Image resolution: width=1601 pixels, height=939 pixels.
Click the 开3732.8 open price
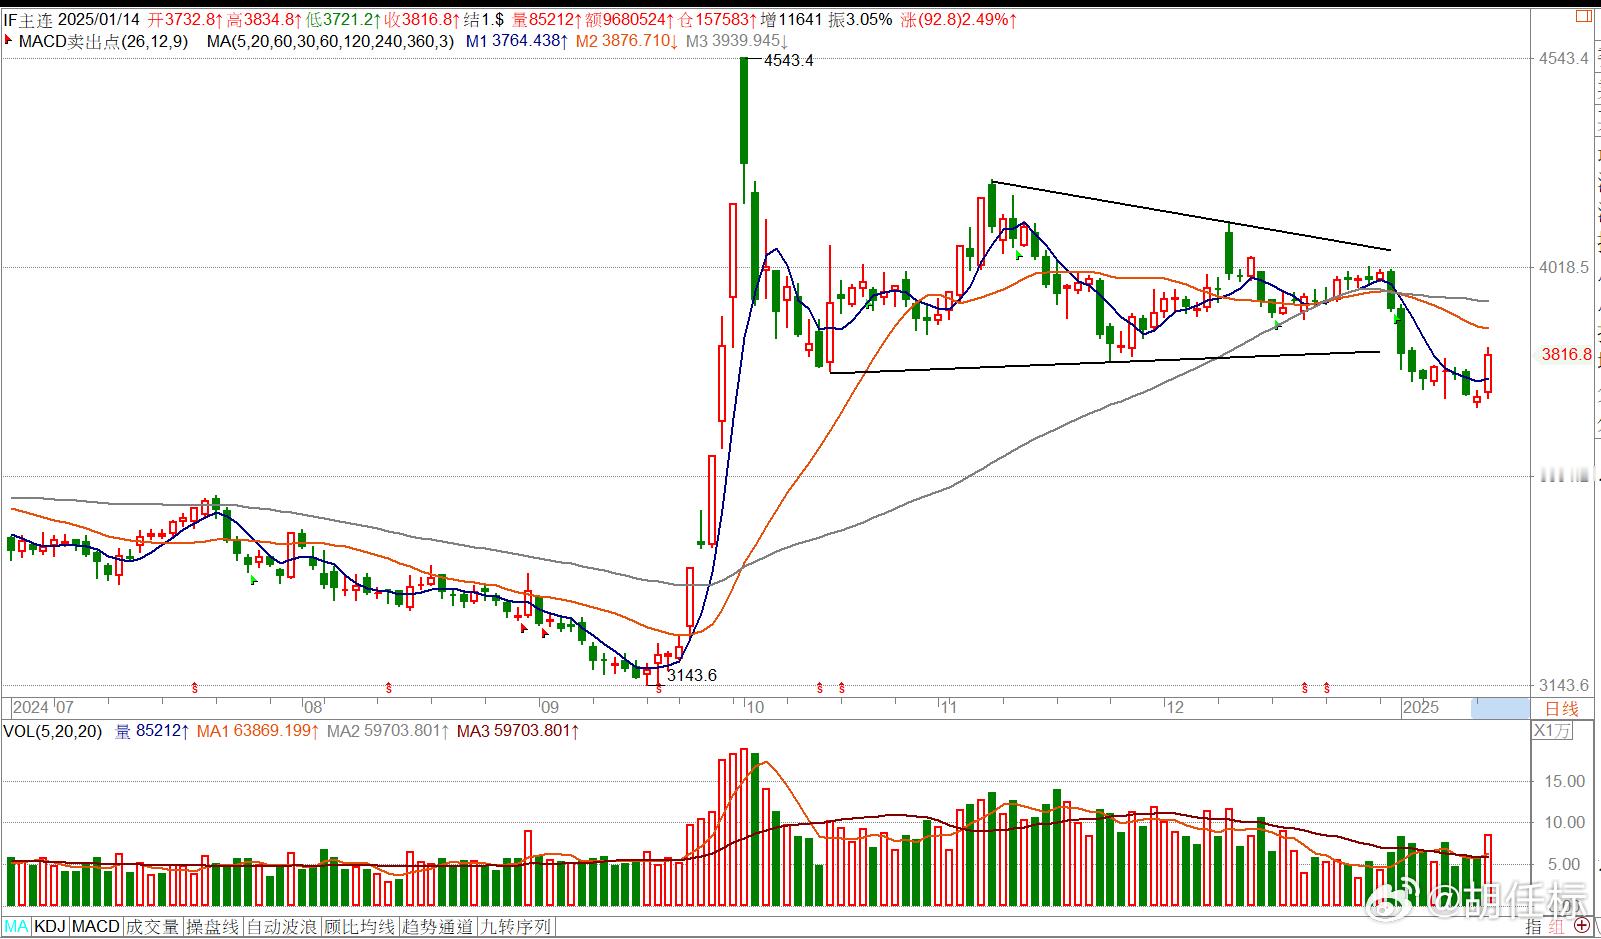point(186,19)
